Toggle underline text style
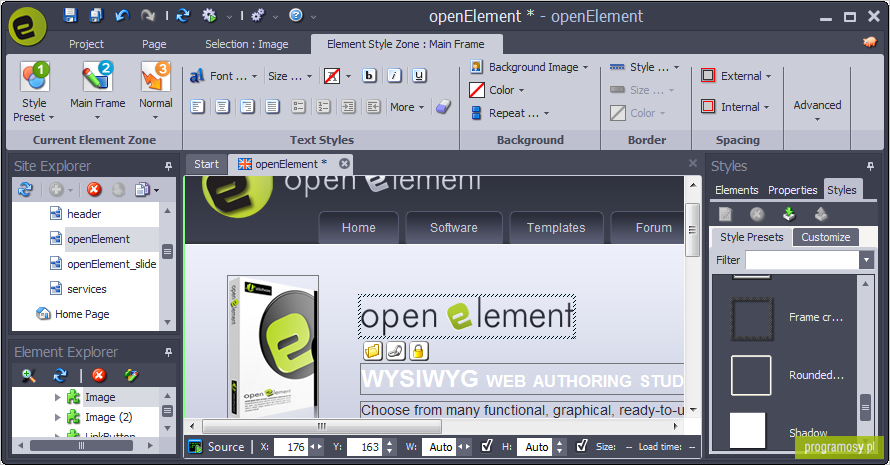The height and width of the screenshot is (465, 890). [419, 76]
